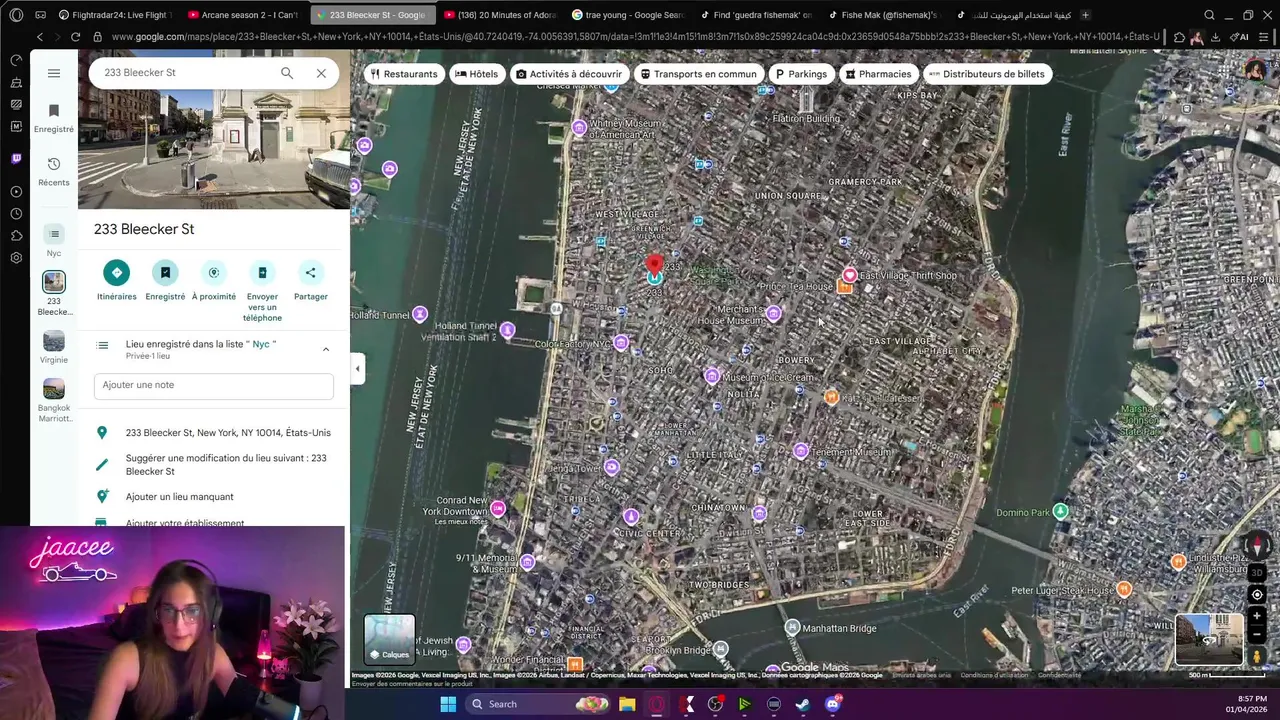Select the Bangkok Marriott recent thumbnail
The image size is (1280, 720).
[x=54, y=400]
